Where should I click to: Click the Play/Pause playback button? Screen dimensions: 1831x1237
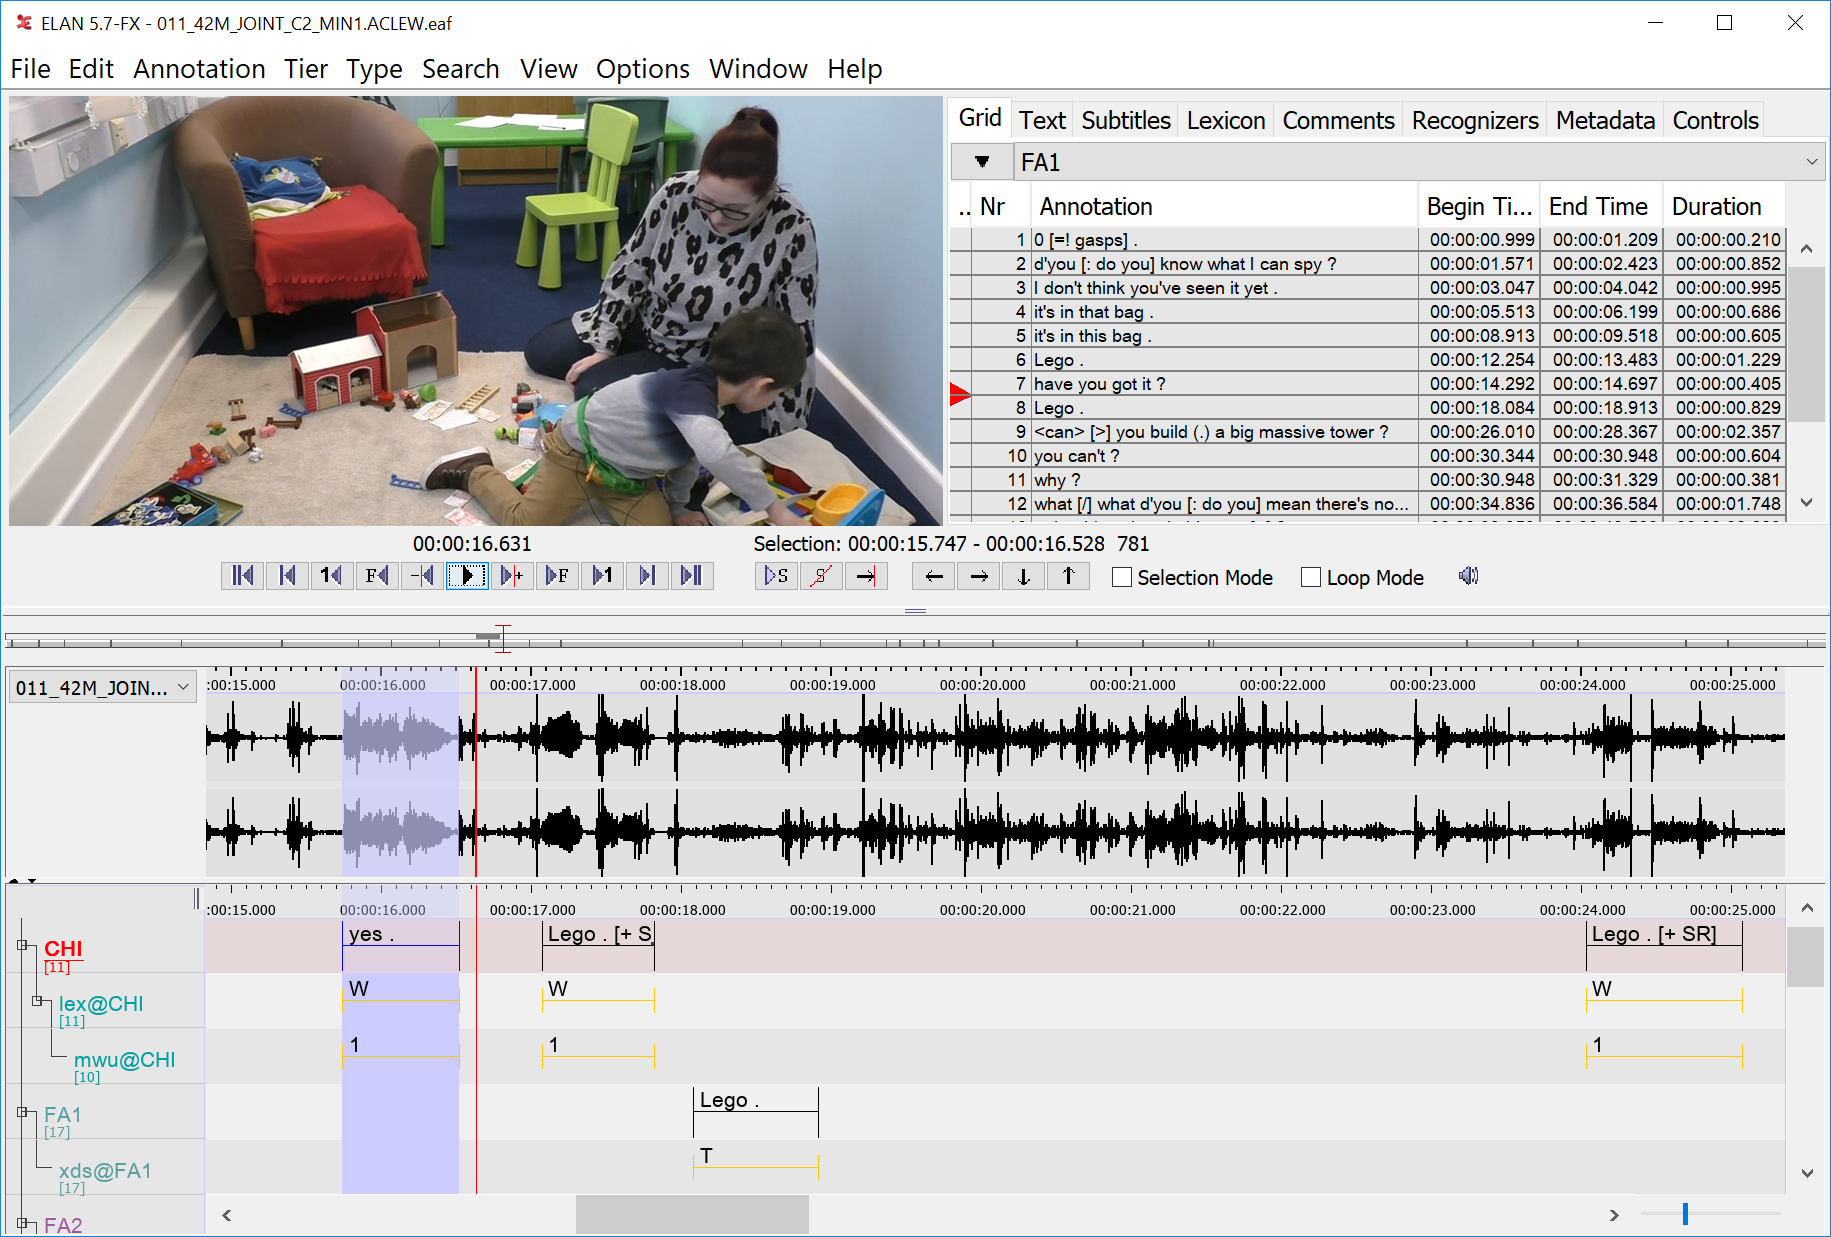coord(466,576)
